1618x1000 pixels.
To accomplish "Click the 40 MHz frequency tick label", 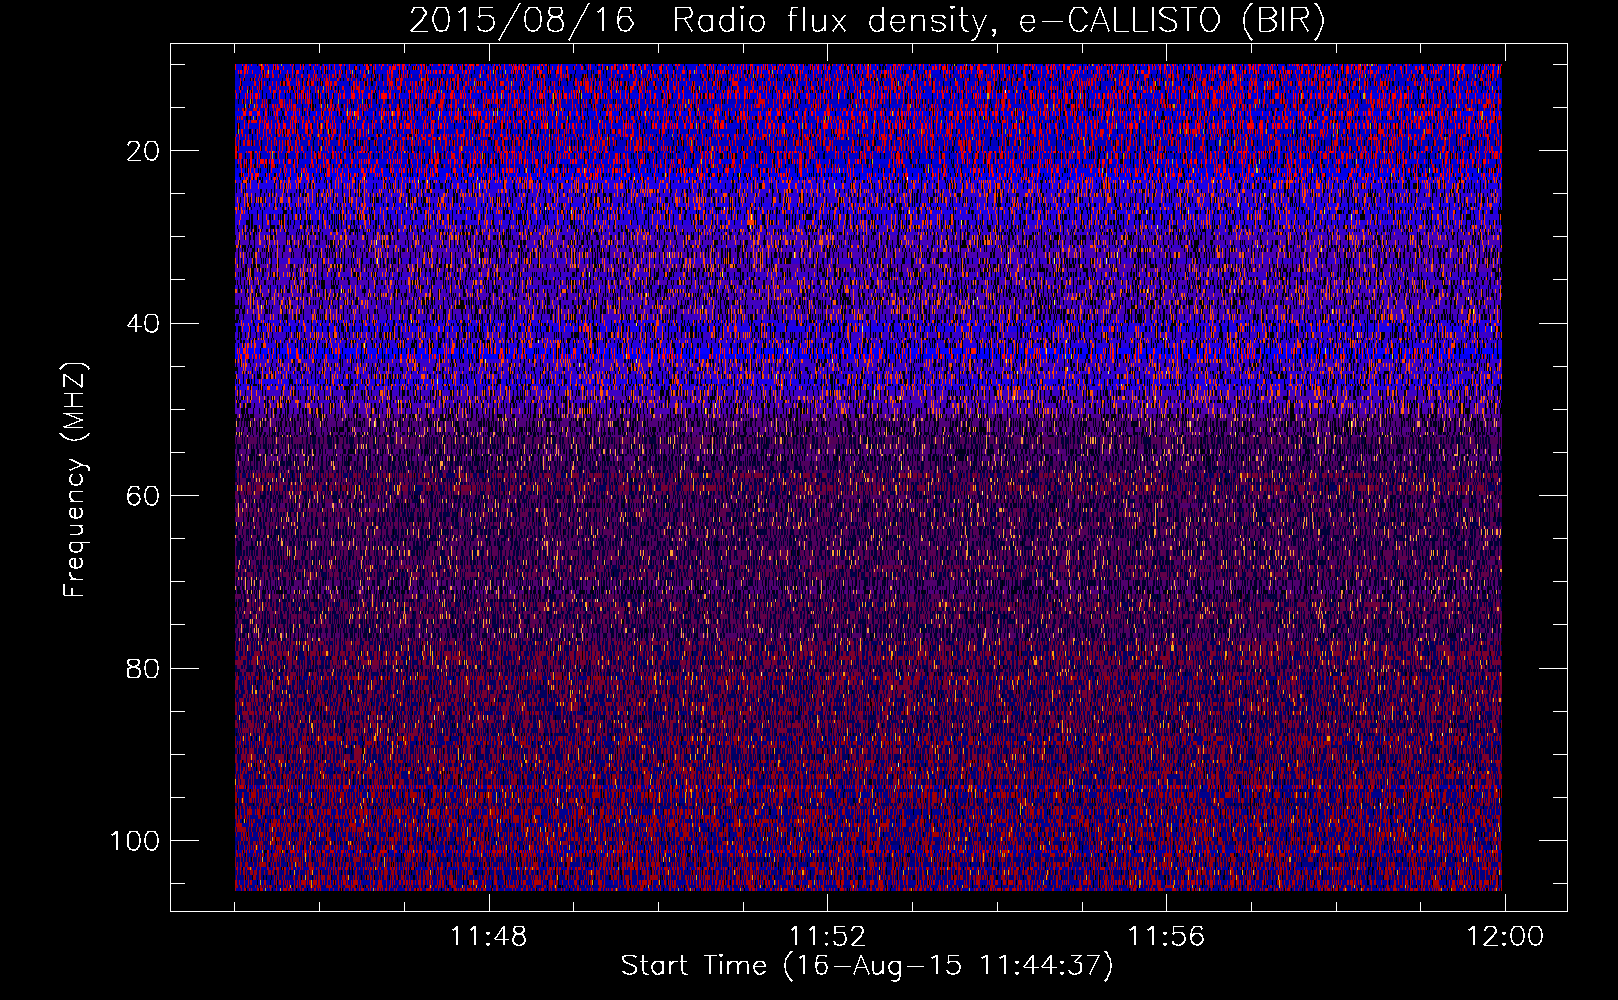I will coord(144,324).
